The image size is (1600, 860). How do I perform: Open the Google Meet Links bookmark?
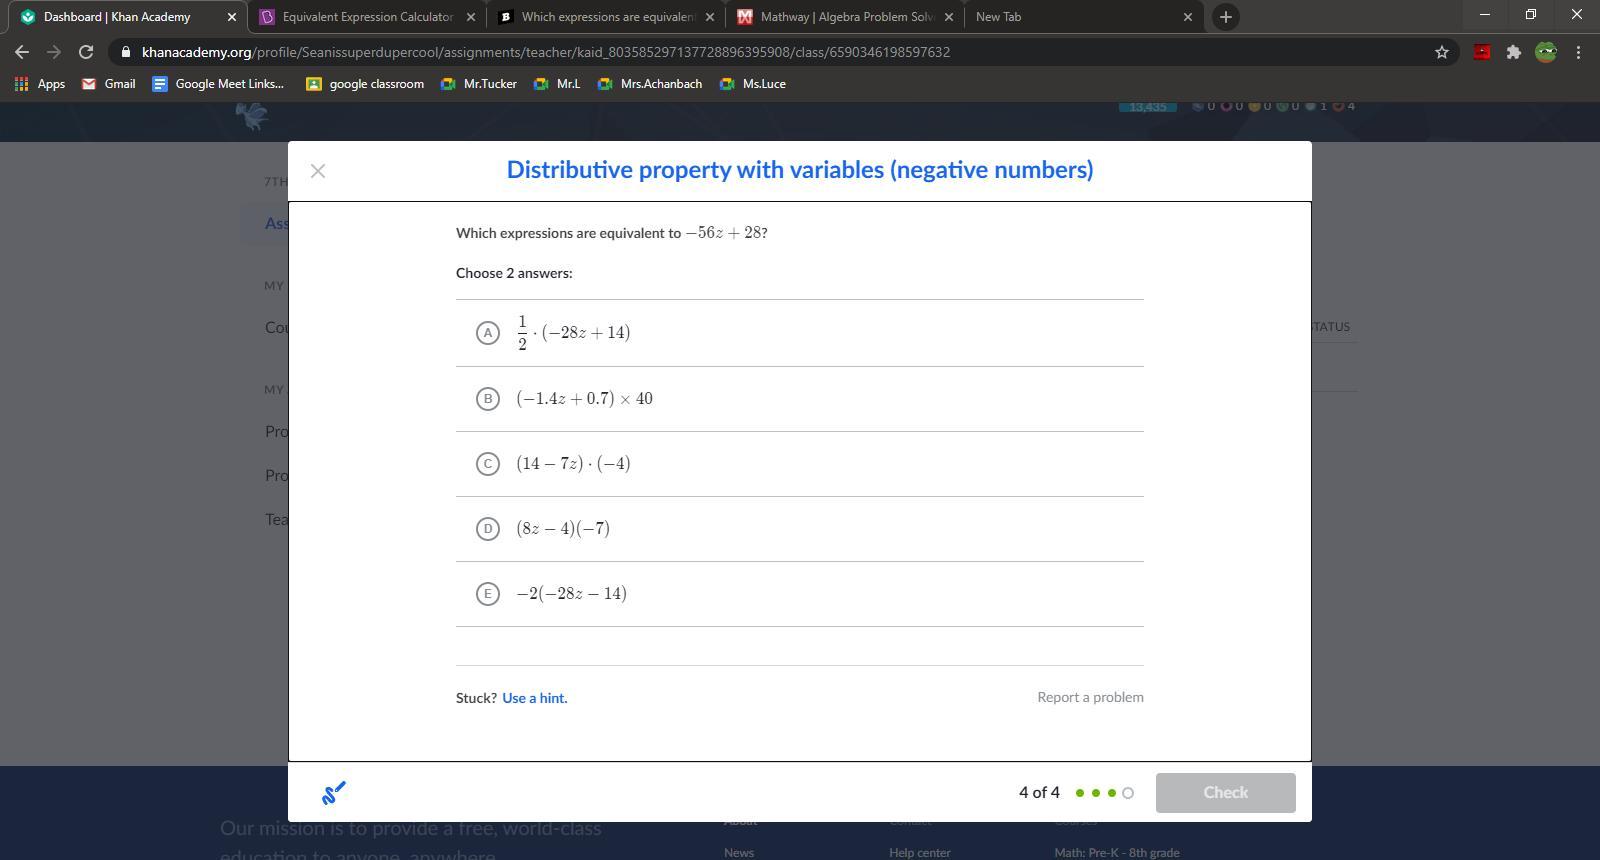(x=219, y=84)
